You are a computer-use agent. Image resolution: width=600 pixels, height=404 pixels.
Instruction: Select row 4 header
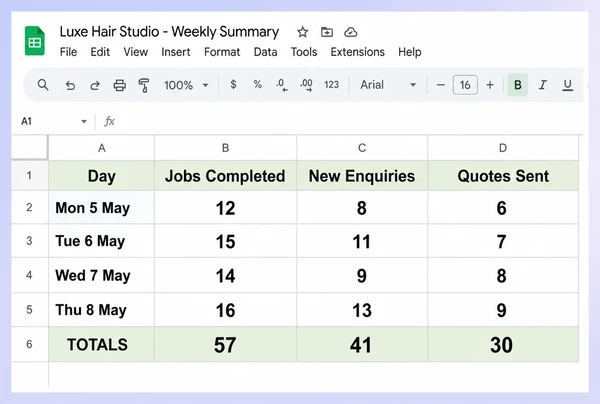tap(29, 275)
